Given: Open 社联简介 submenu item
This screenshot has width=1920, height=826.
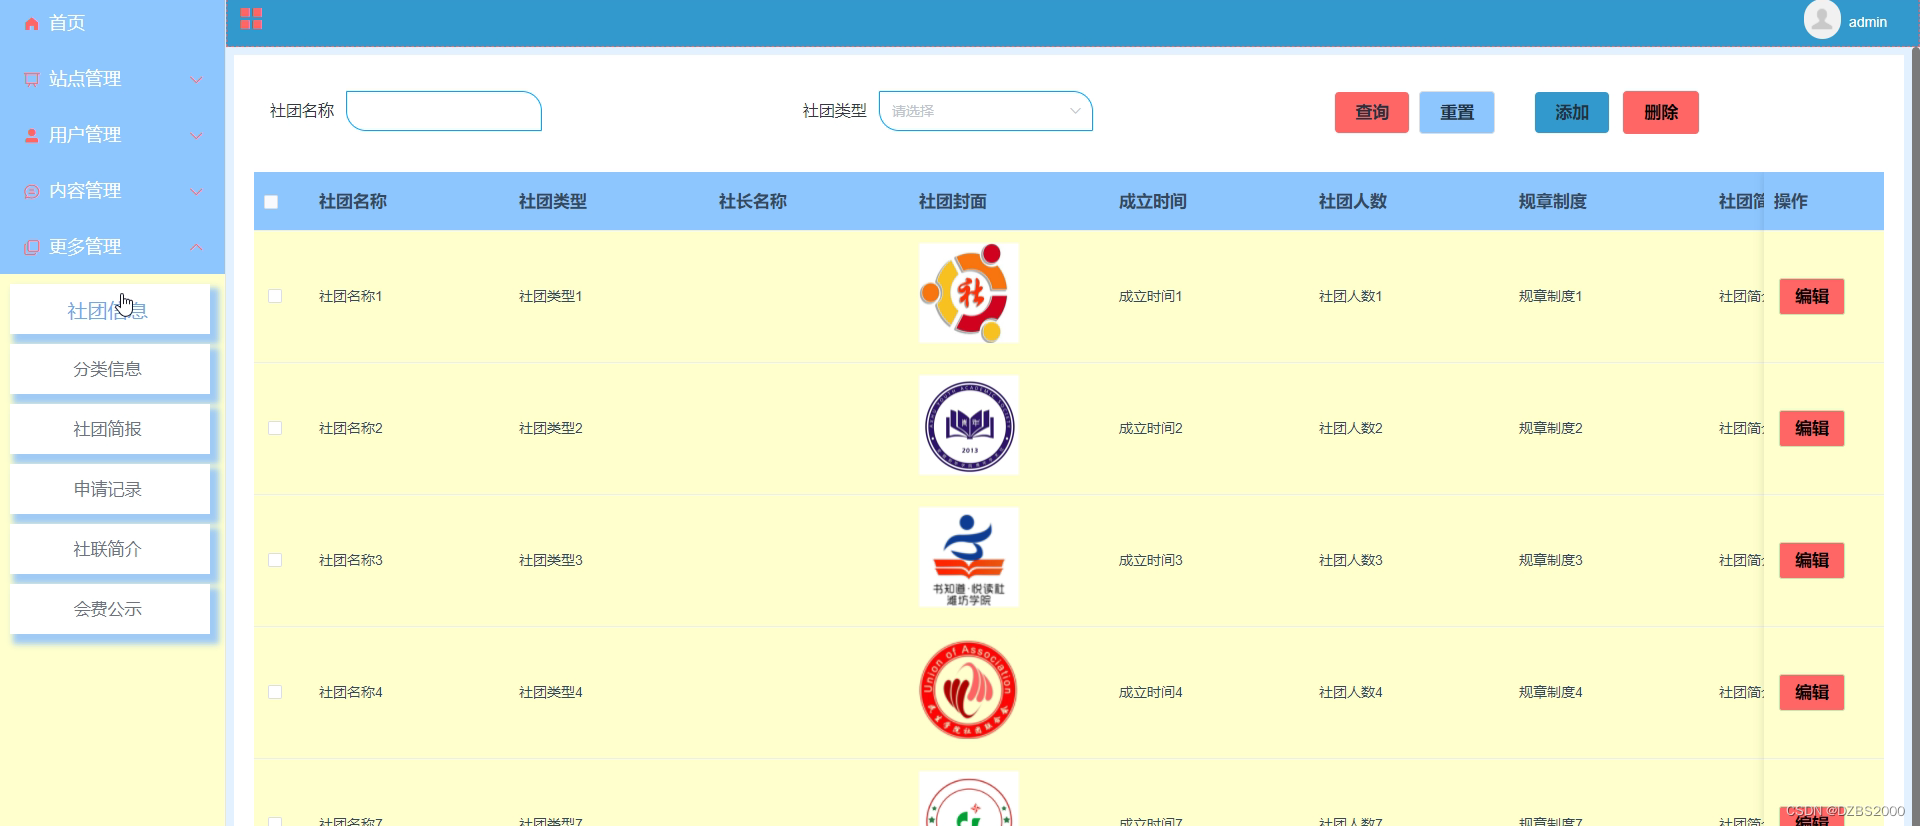Looking at the screenshot, I should point(110,549).
